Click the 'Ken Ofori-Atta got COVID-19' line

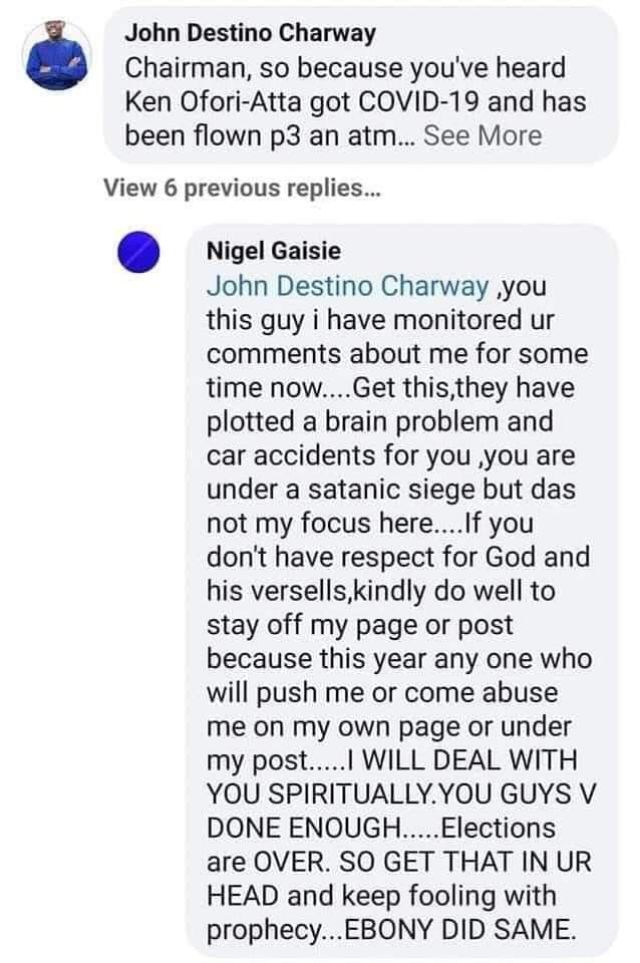tap(356, 101)
